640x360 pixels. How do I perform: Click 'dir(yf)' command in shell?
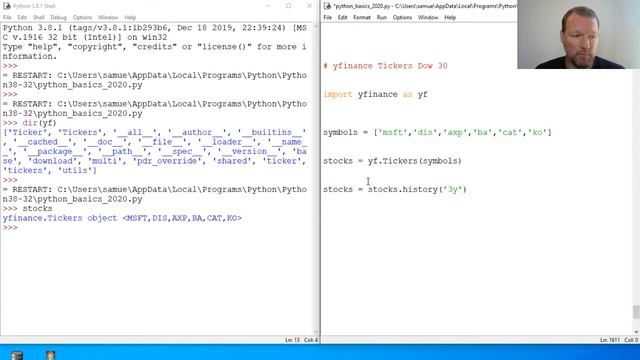coord(39,123)
